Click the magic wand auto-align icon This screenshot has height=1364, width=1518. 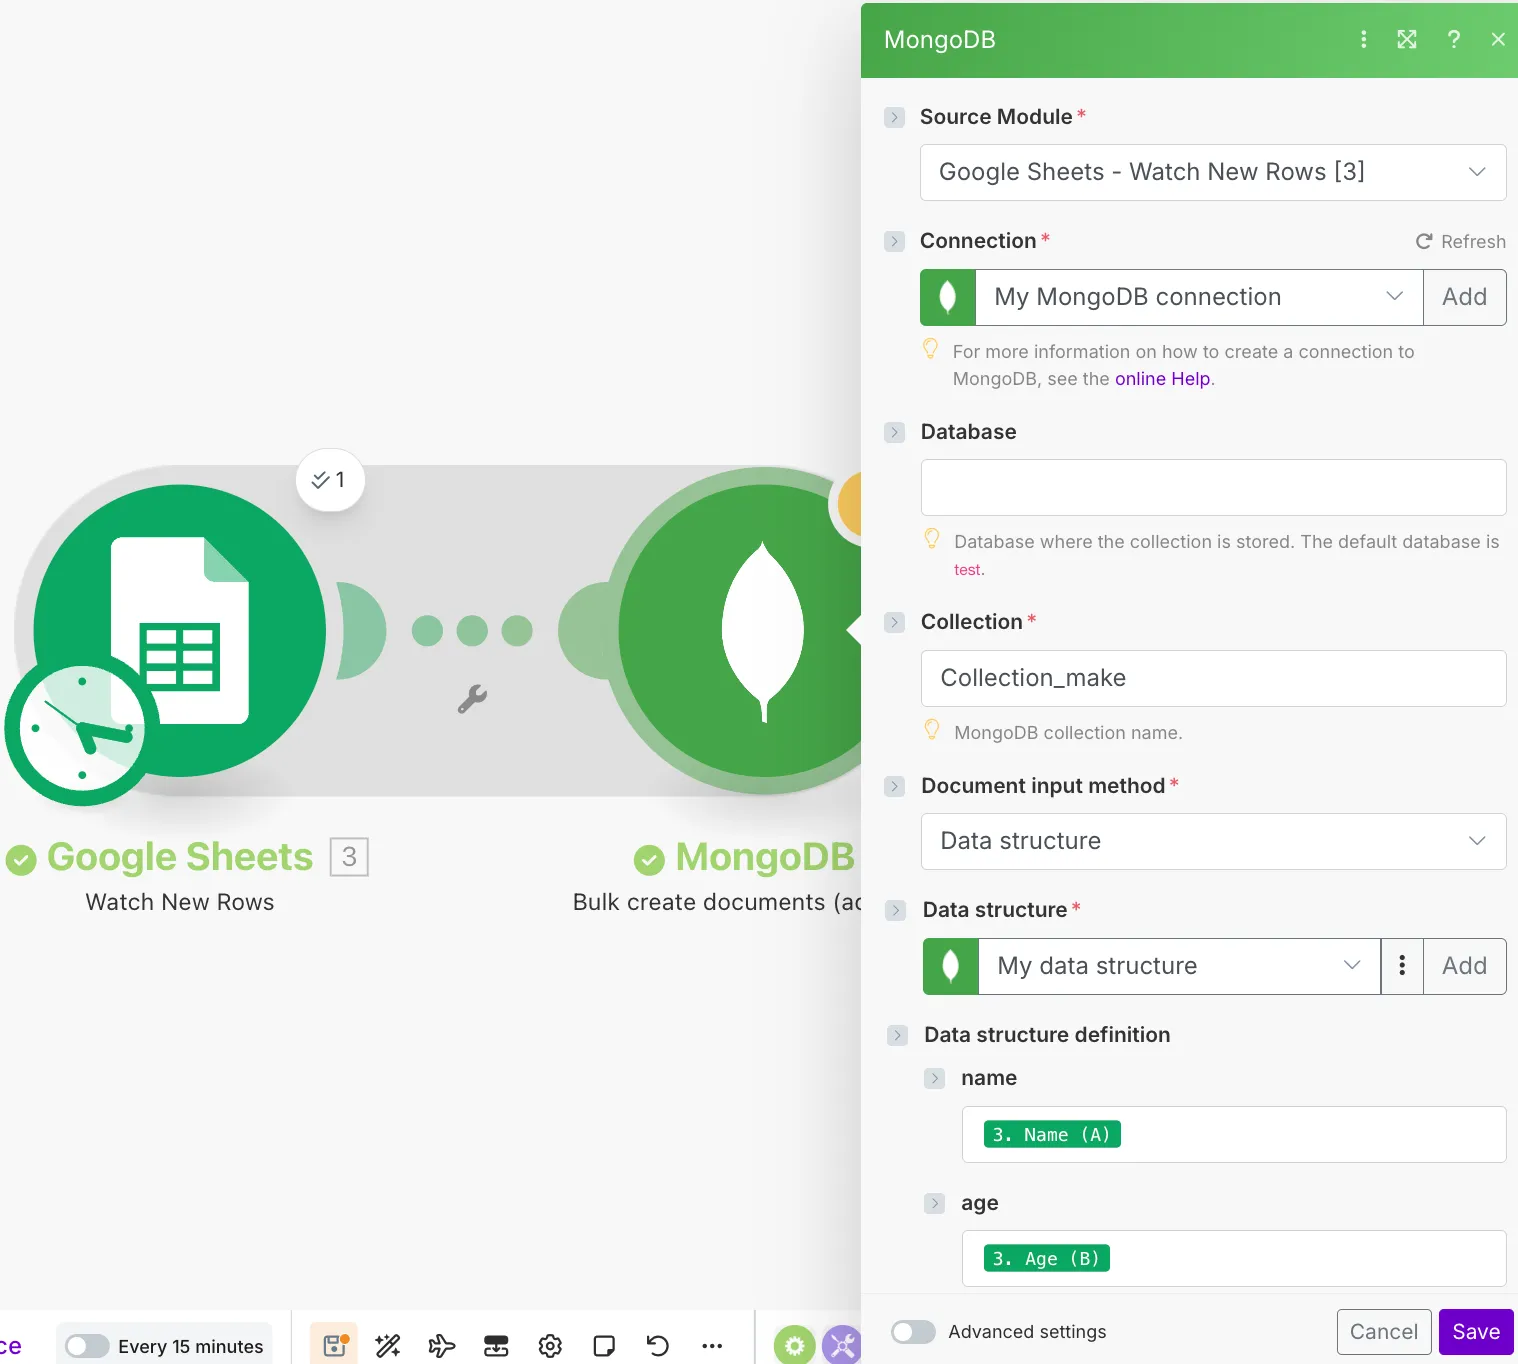click(x=388, y=1346)
